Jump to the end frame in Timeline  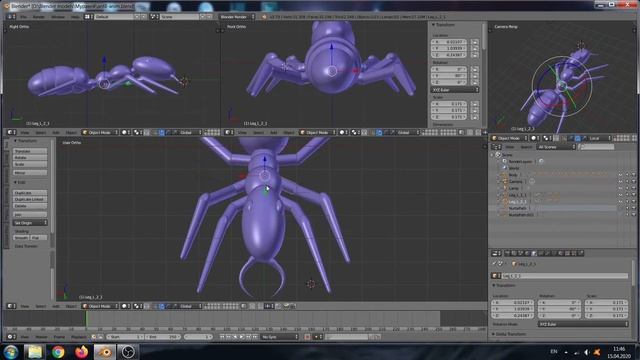255,337
